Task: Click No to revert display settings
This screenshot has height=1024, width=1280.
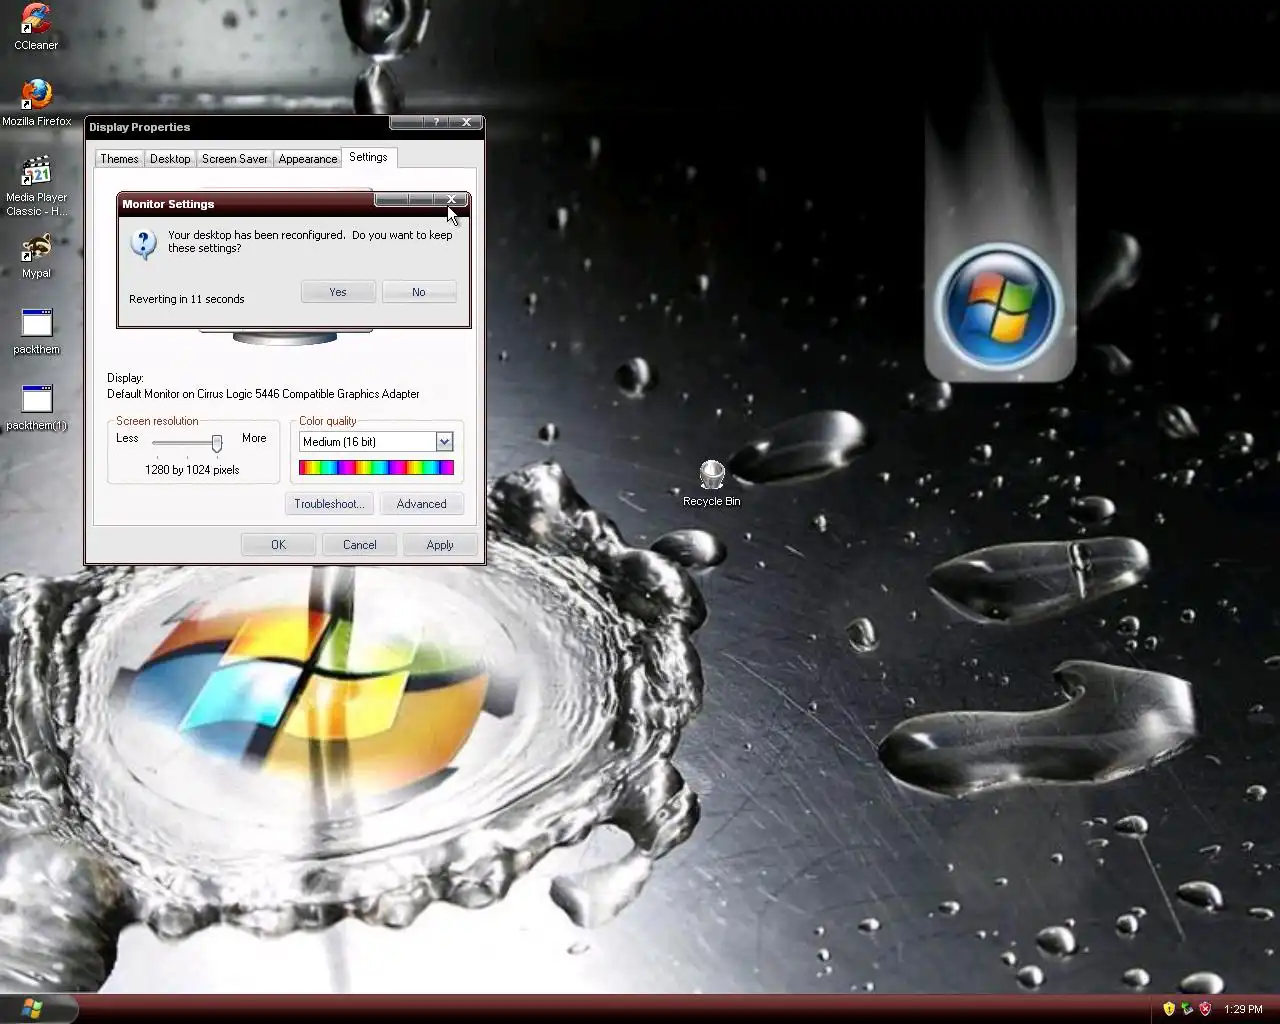Action: pos(419,292)
